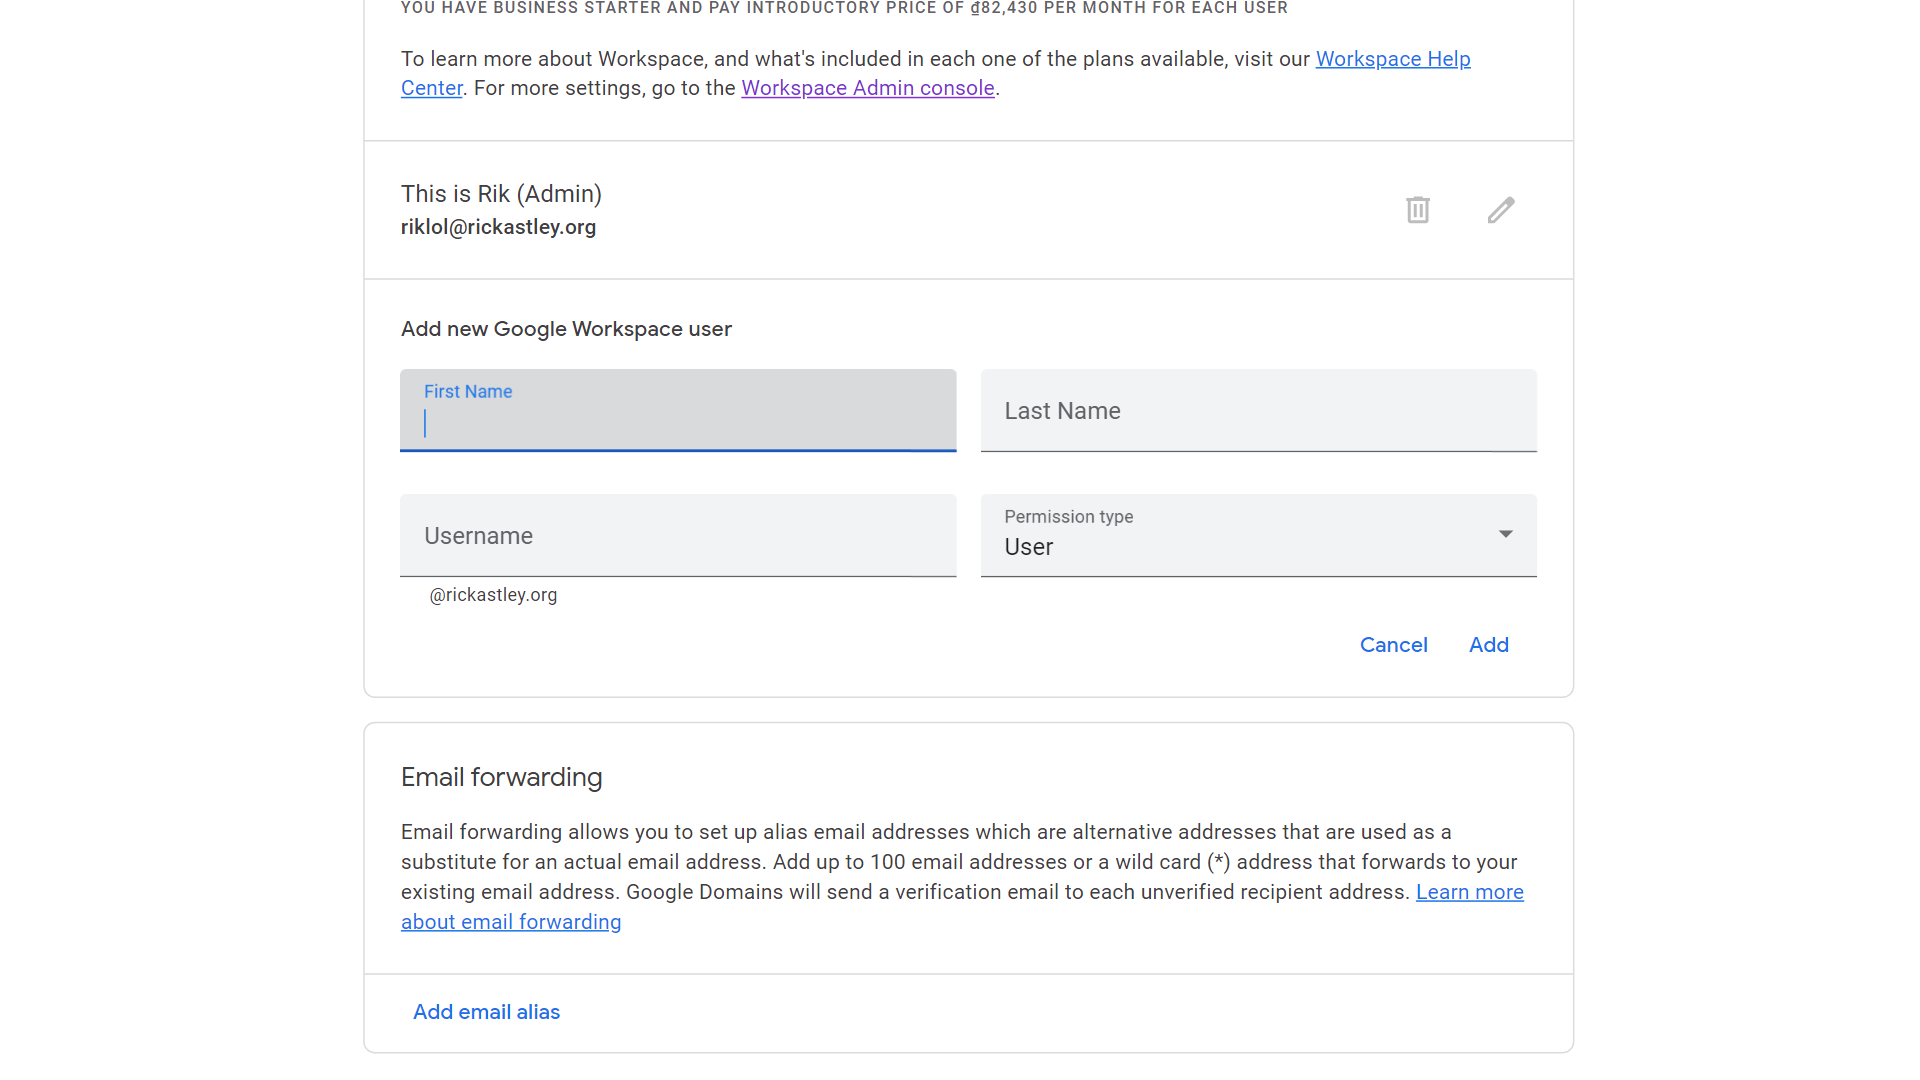Click Add to create the new user
The height and width of the screenshot is (1080, 1920).
1489,645
